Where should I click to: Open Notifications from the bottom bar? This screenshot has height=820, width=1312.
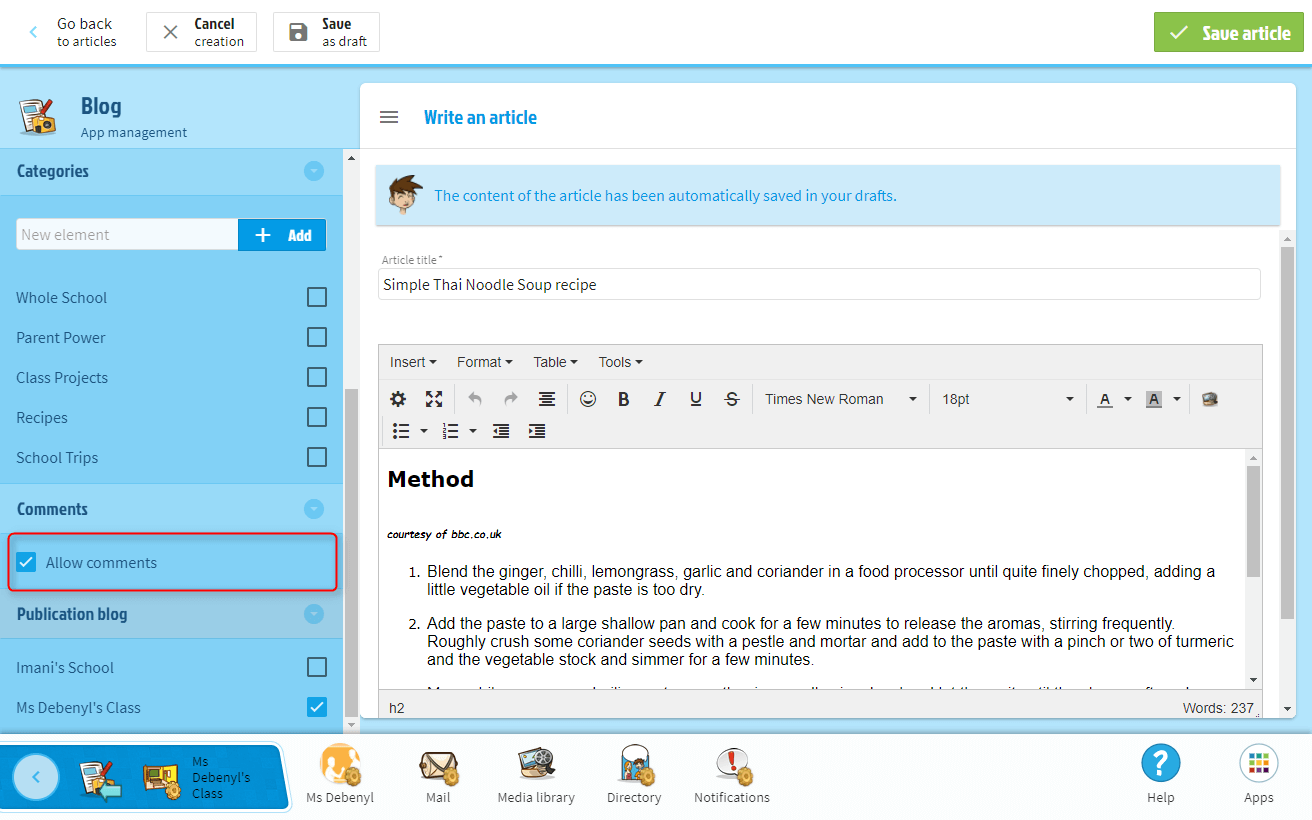coord(732,766)
